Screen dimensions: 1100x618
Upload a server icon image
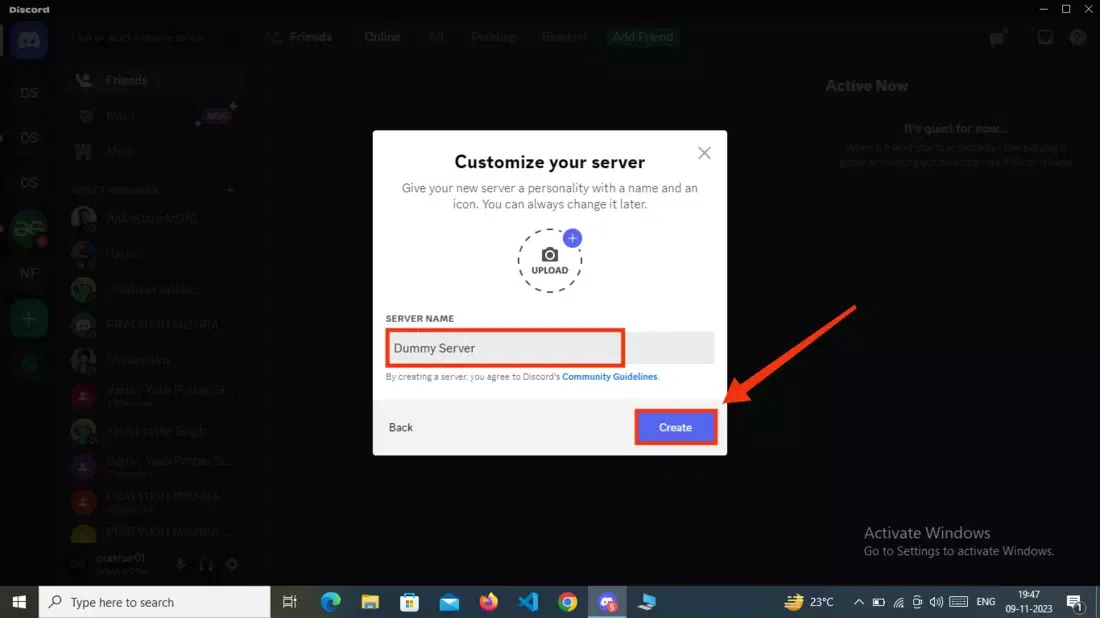click(x=549, y=260)
